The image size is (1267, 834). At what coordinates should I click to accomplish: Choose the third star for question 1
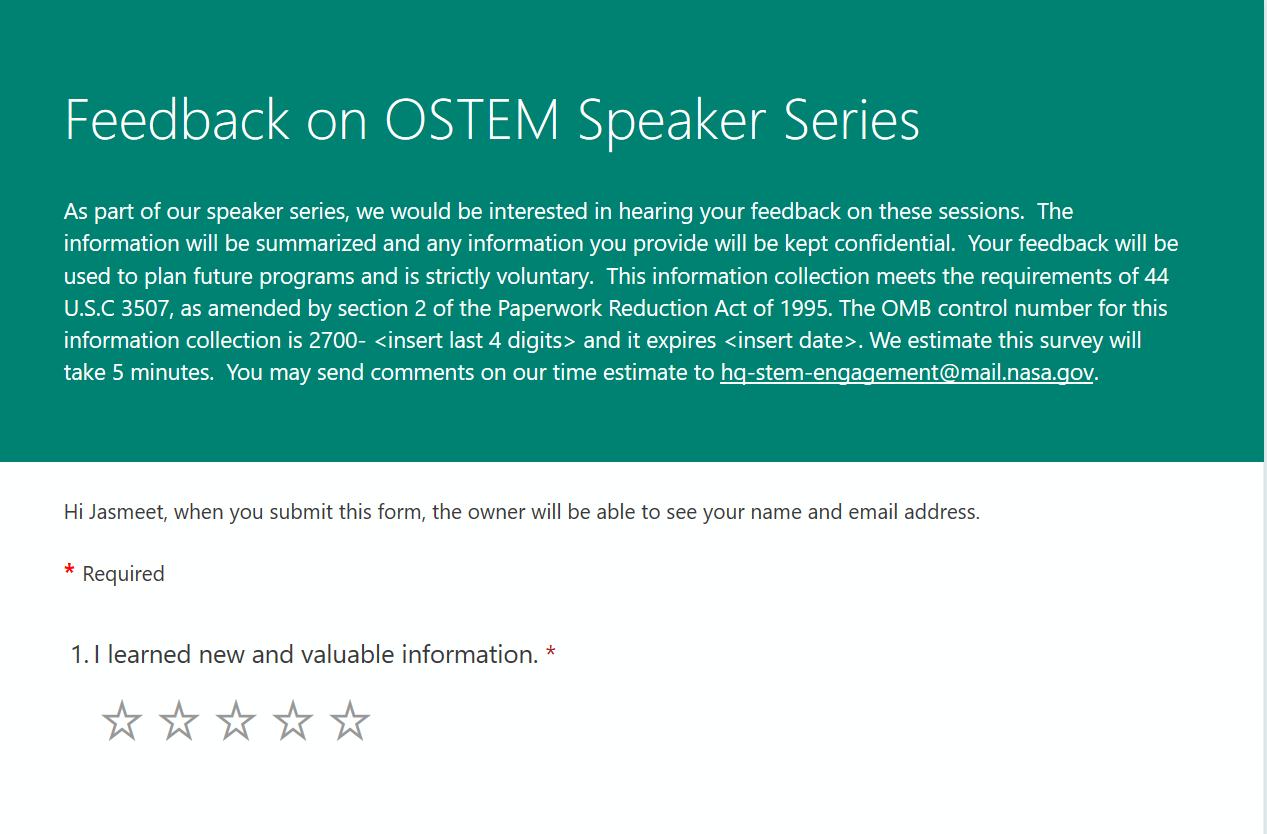coord(236,721)
